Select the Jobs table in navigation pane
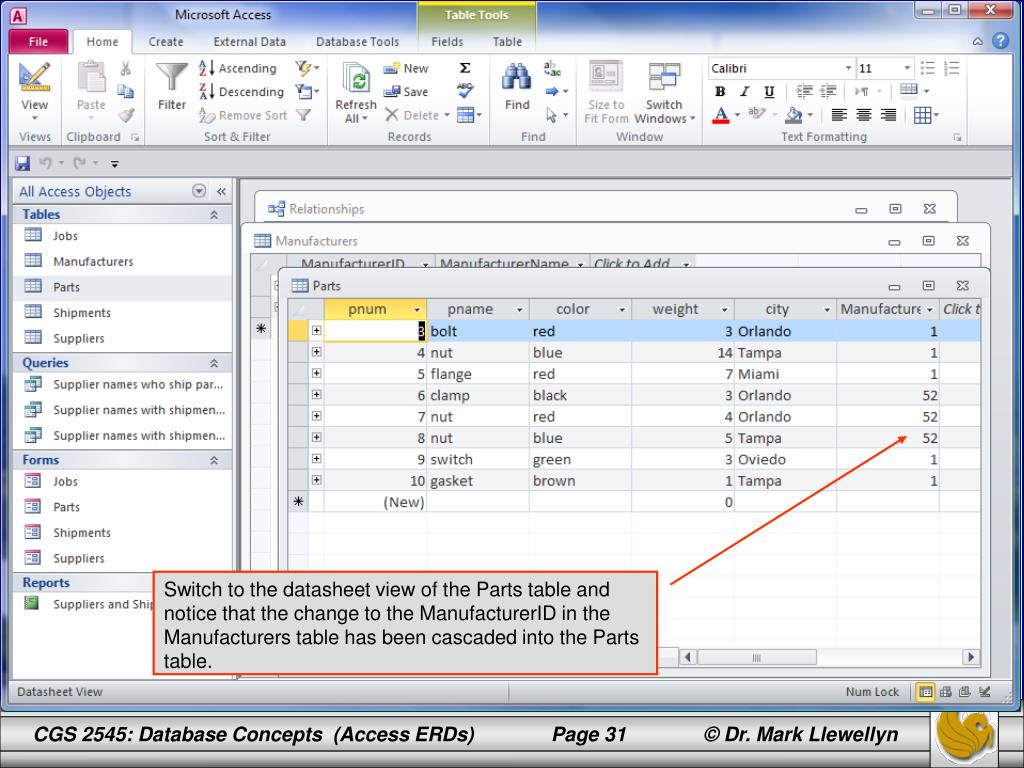1024x768 pixels. click(x=65, y=236)
